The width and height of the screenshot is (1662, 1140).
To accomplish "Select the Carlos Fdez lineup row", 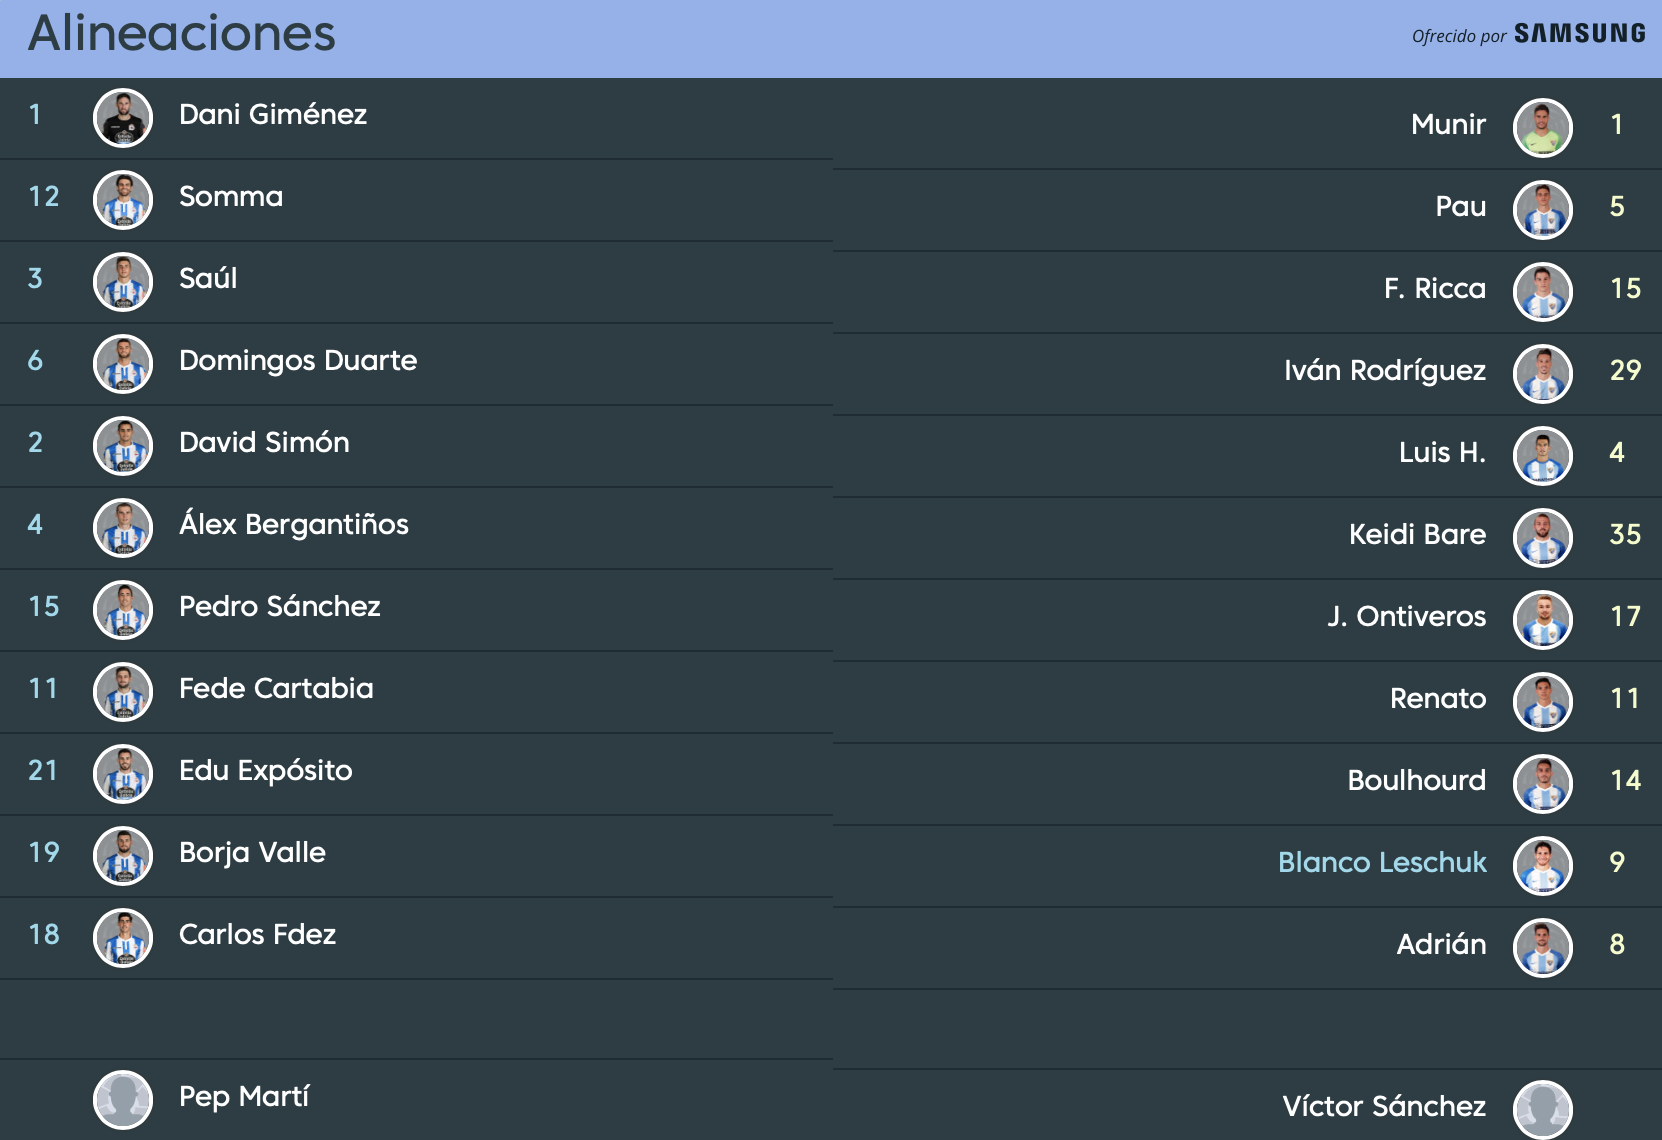I will pyautogui.click(x=416, y=938).
